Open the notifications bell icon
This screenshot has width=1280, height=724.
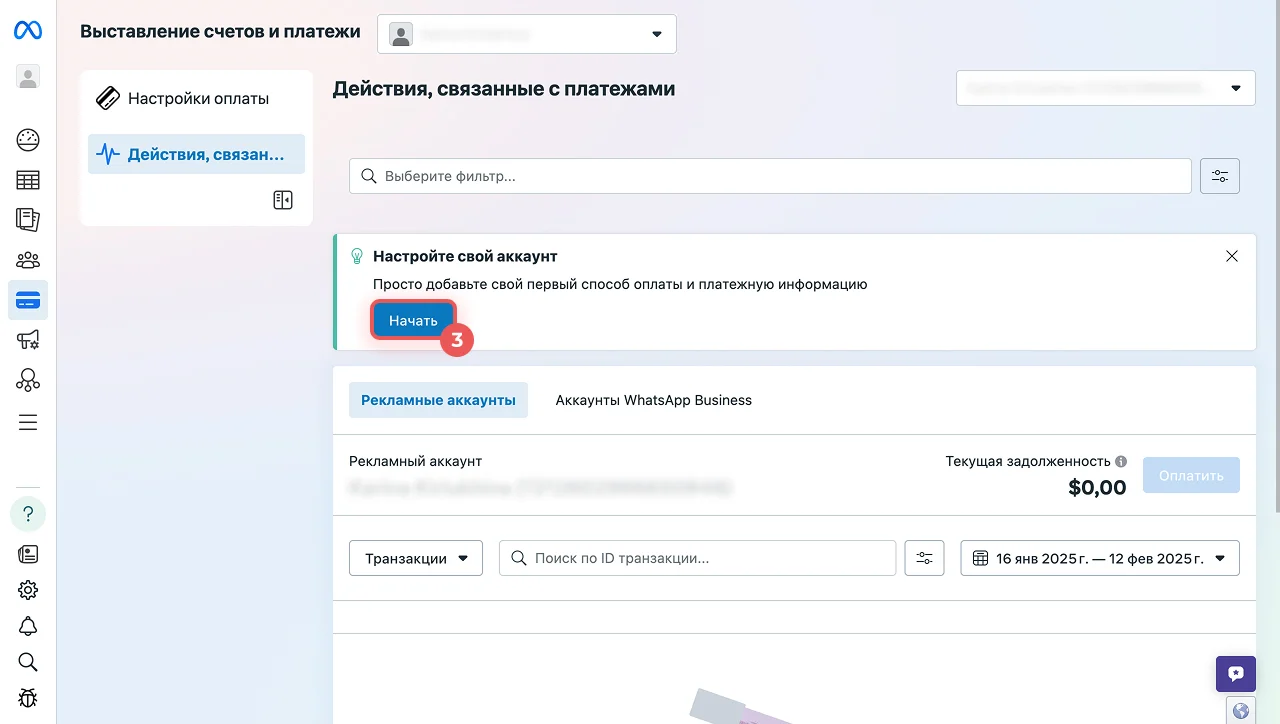[x=28, y=626]
